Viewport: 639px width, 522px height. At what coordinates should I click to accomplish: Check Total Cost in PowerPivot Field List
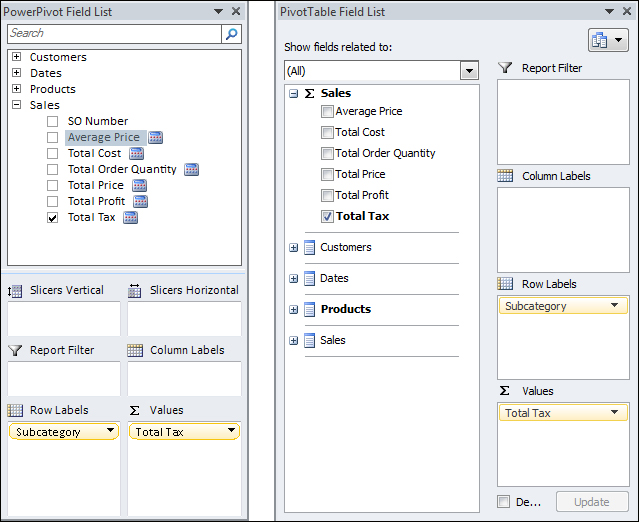click(52, 154)
